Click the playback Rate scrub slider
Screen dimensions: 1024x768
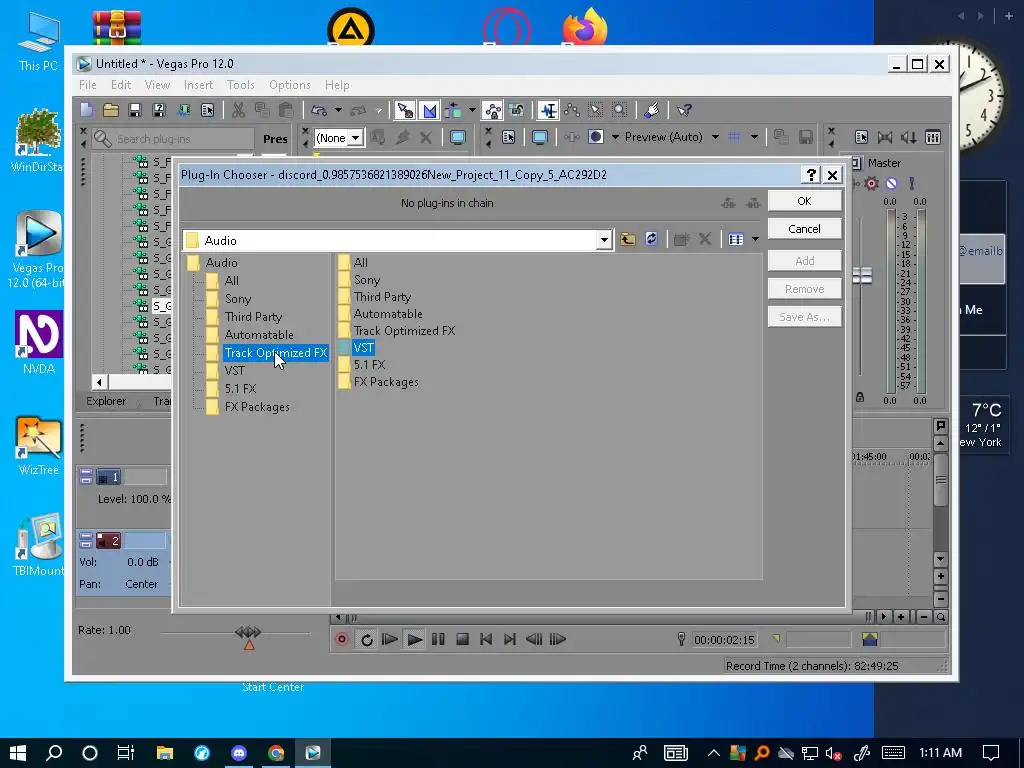click(248, 632)
